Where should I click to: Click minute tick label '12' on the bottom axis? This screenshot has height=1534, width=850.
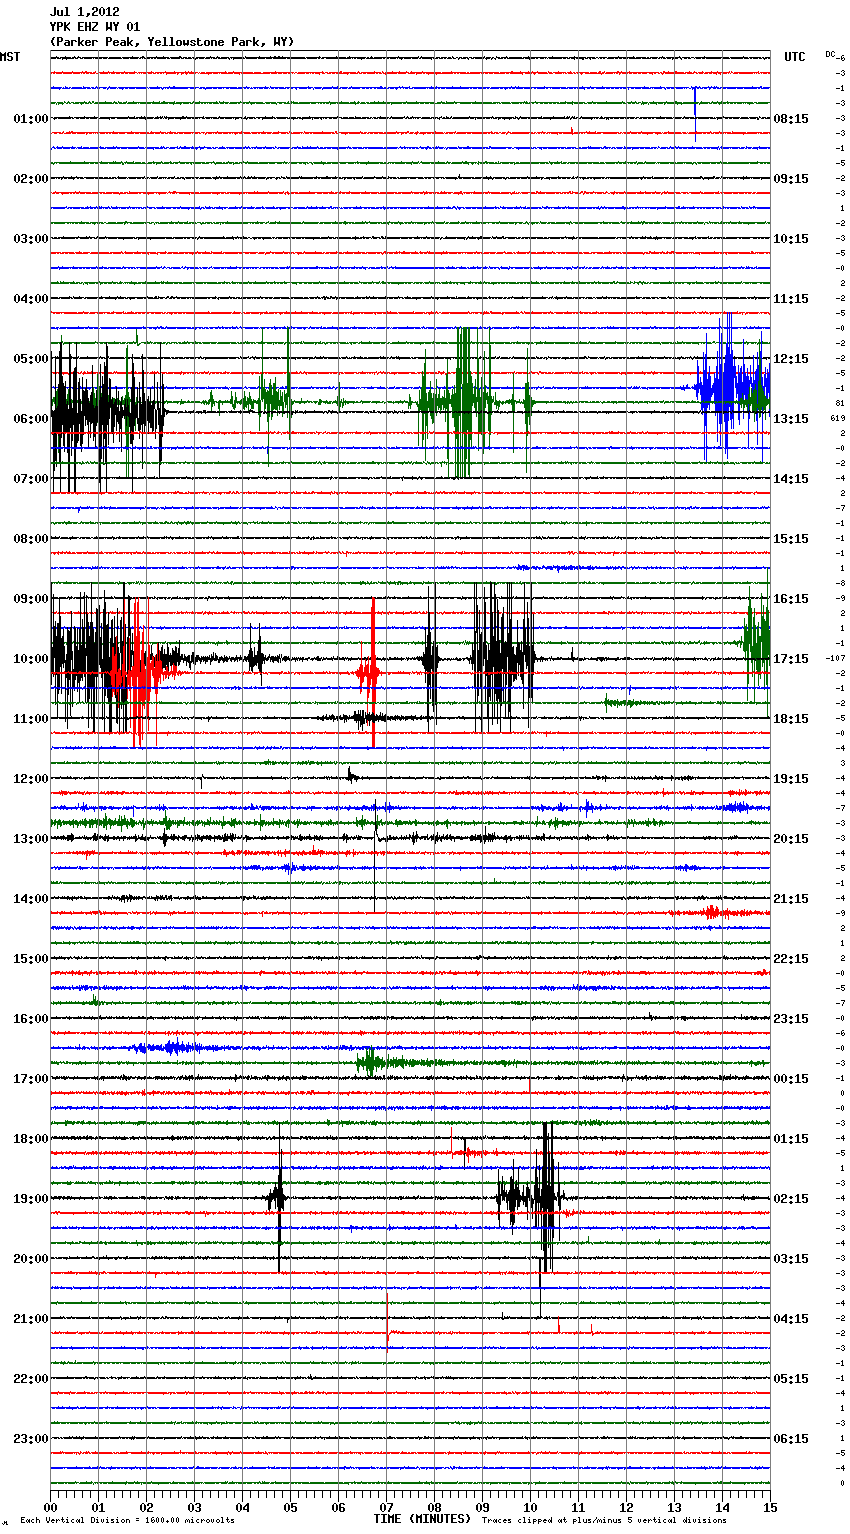[626, 1506]
